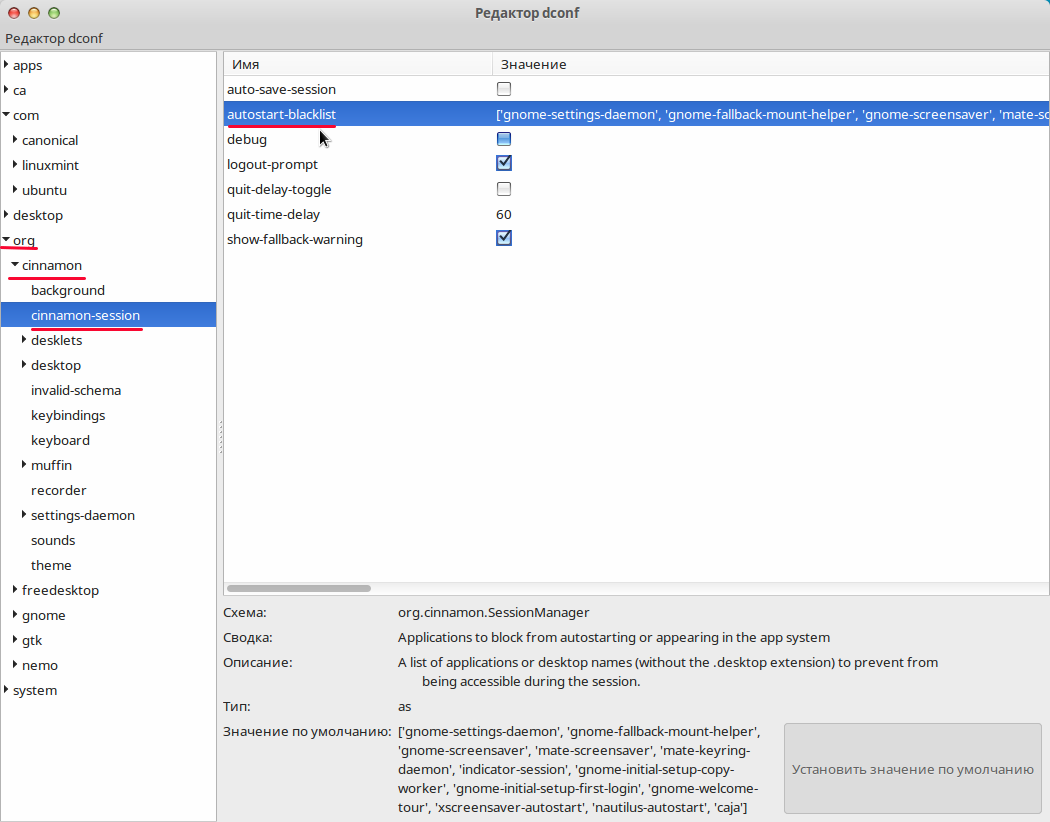Select the desklets tree item label
Image resolution: width=1050 pixels, height=822 pixels.
click(x=56, y=341)
